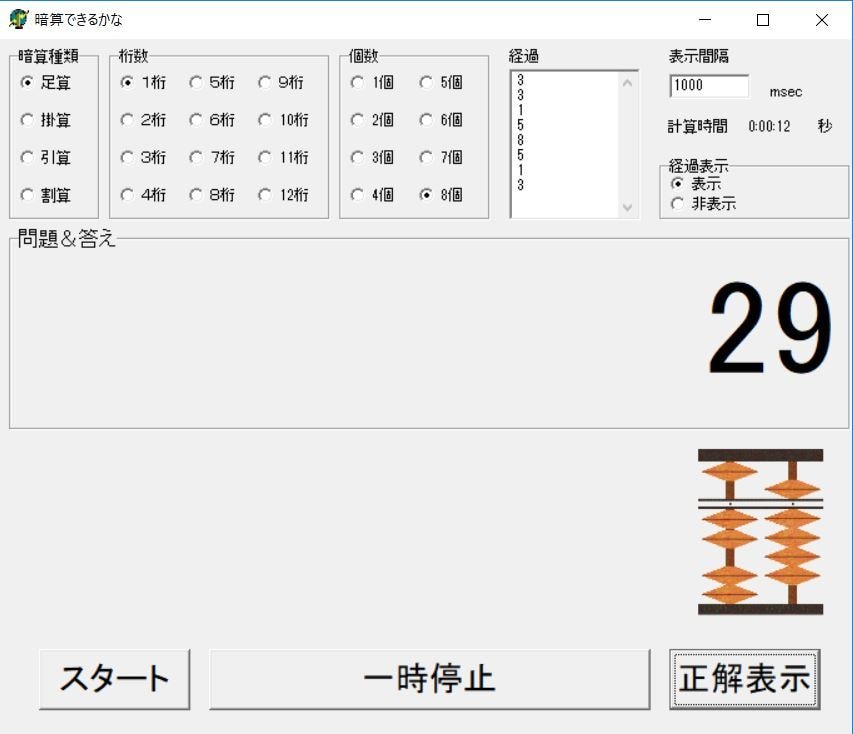Close the 暗算できるかな window
This screenshot has width=853, height=734.
822,20
